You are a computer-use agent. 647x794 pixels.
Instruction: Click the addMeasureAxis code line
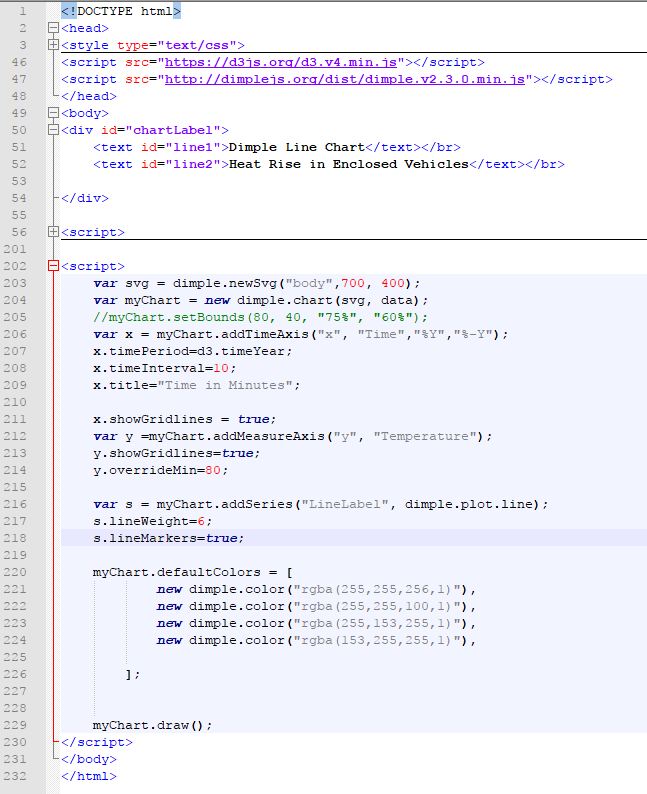pyautogui.click(x=293, y=436)
